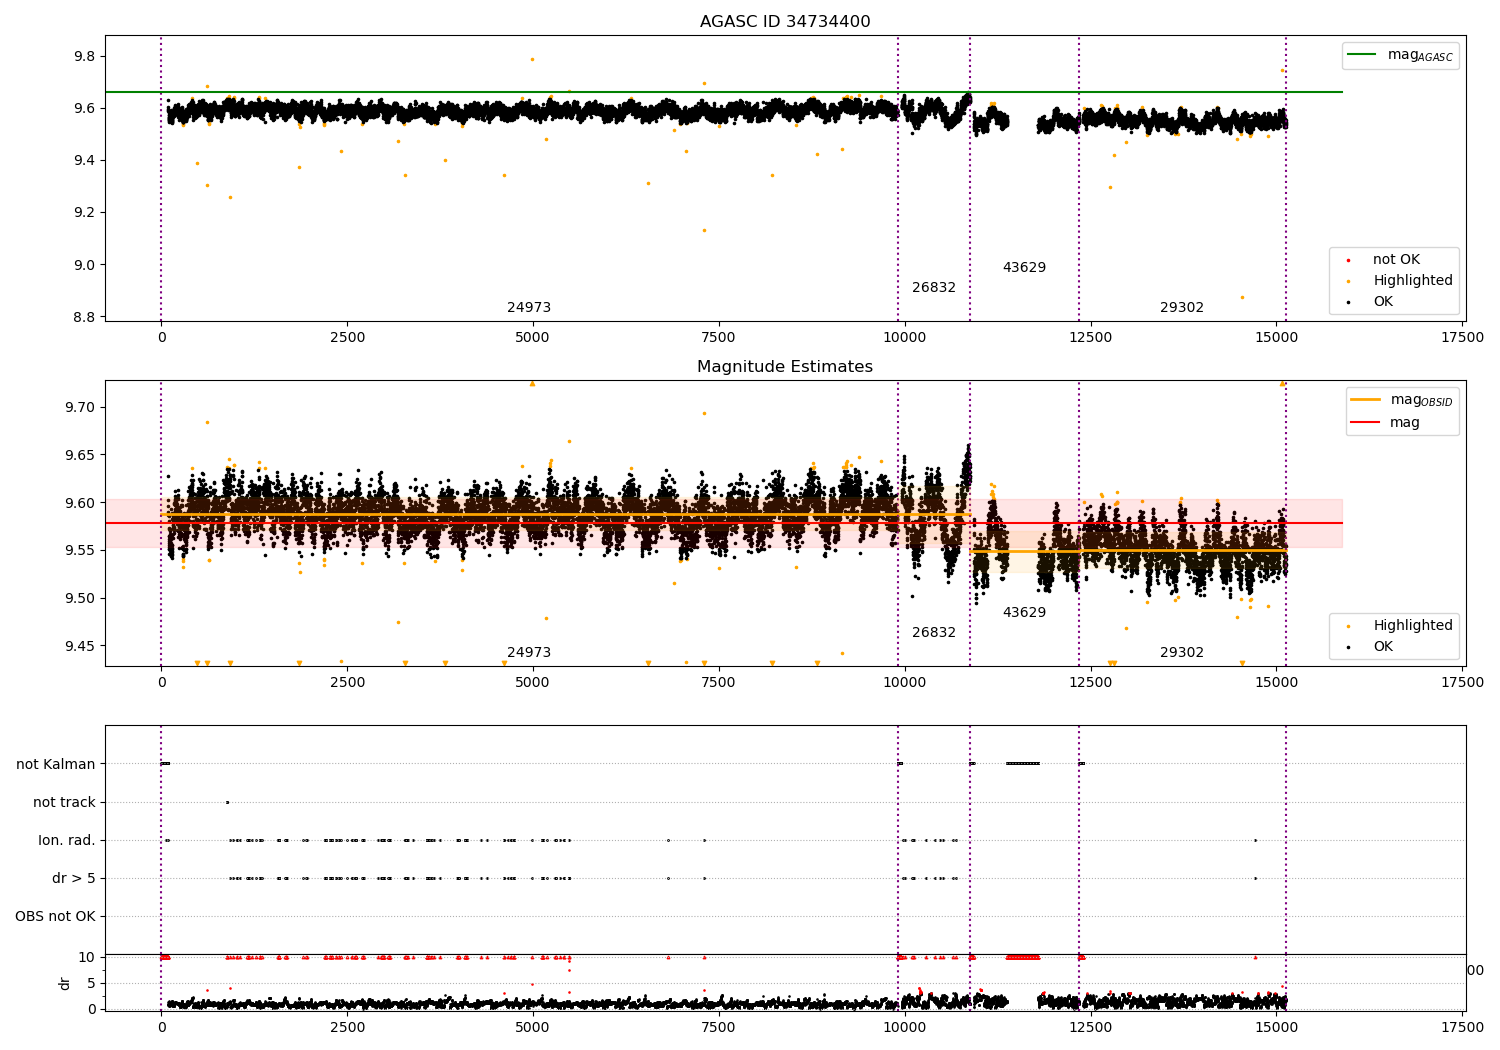Screen dimensions: 1500x1050
Task: Click the mag OBSID legend label in middle plot
Action: pyautogui.click(x=1421, y=400)
